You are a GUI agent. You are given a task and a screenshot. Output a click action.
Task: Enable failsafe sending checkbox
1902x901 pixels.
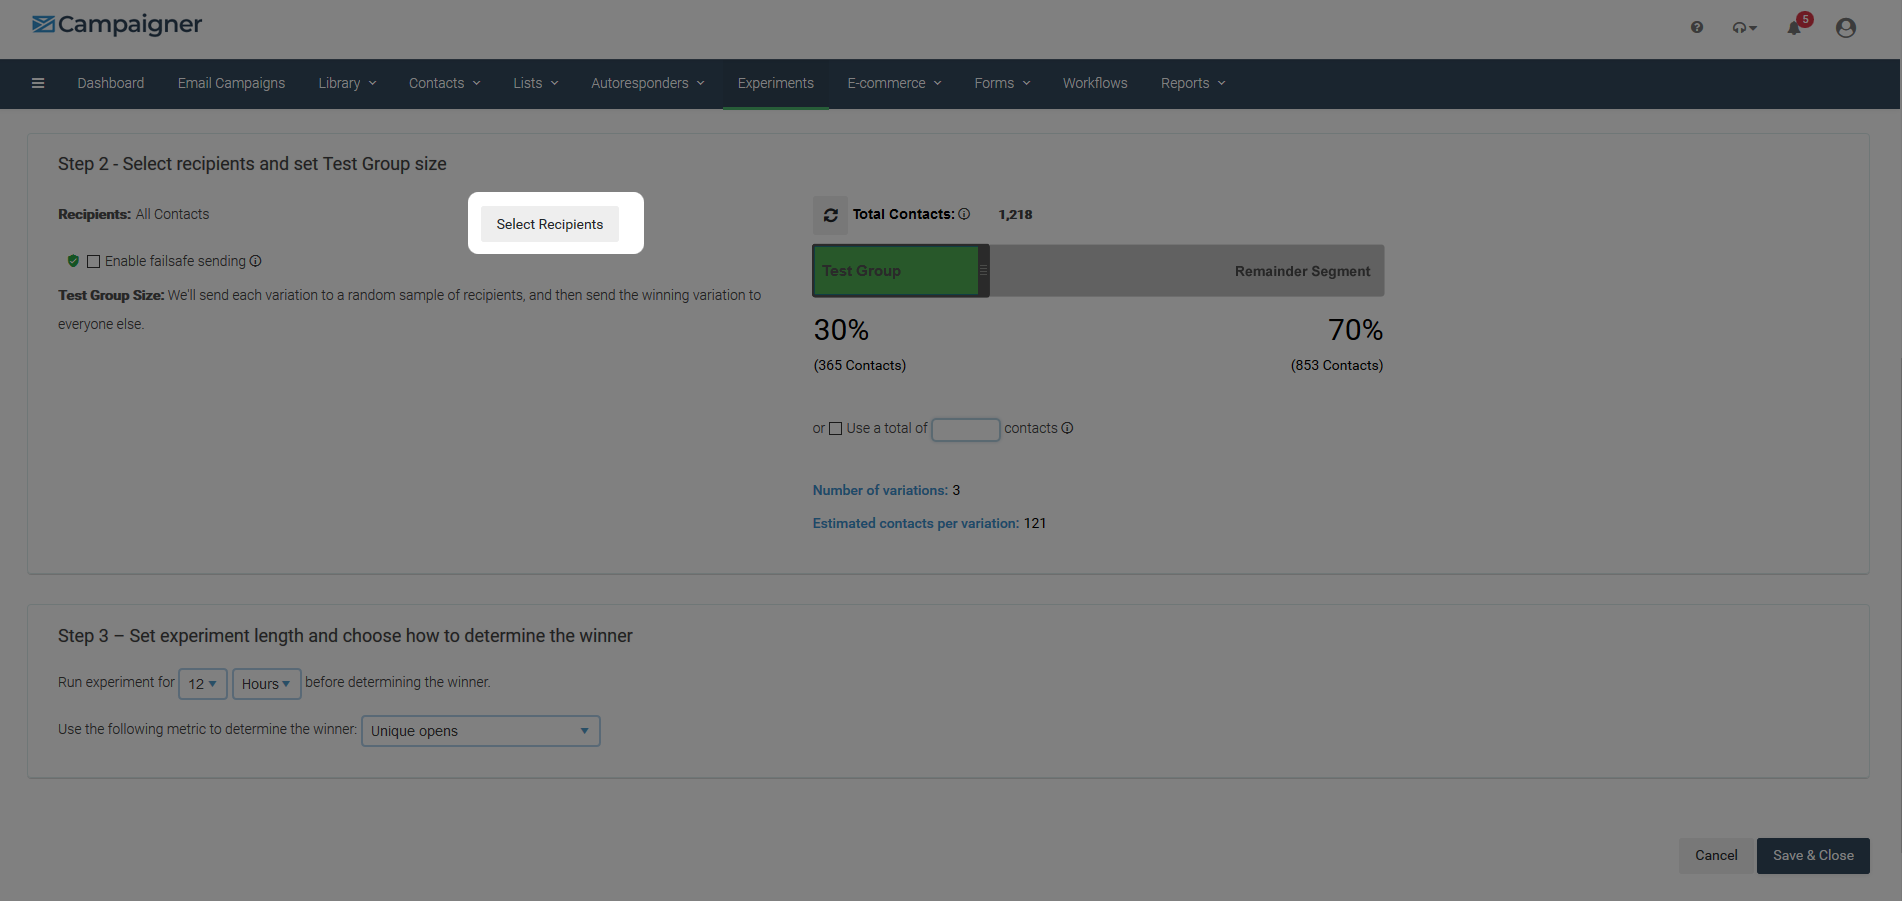point(94,261)
